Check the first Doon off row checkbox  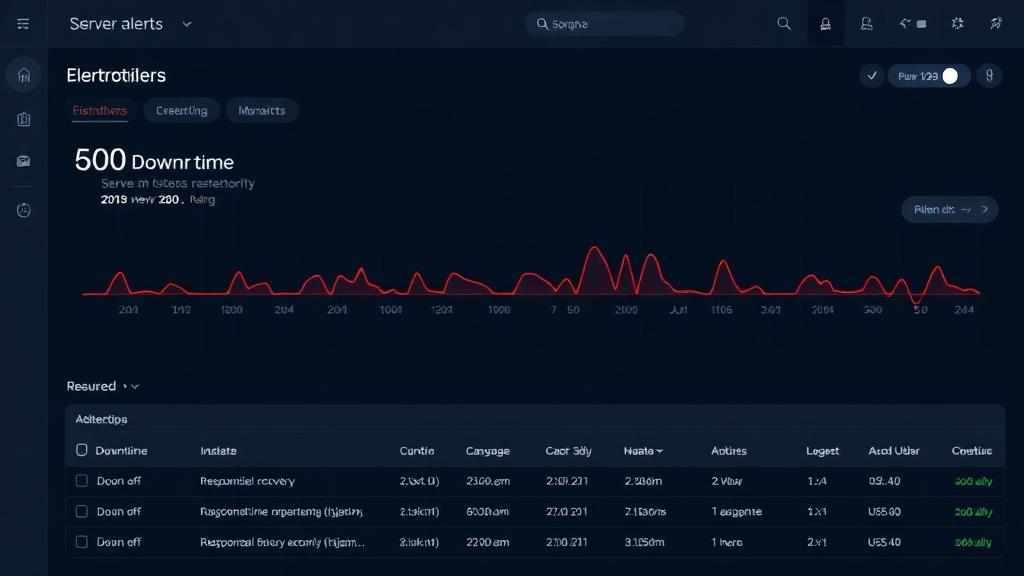click(x=82, y=481)
